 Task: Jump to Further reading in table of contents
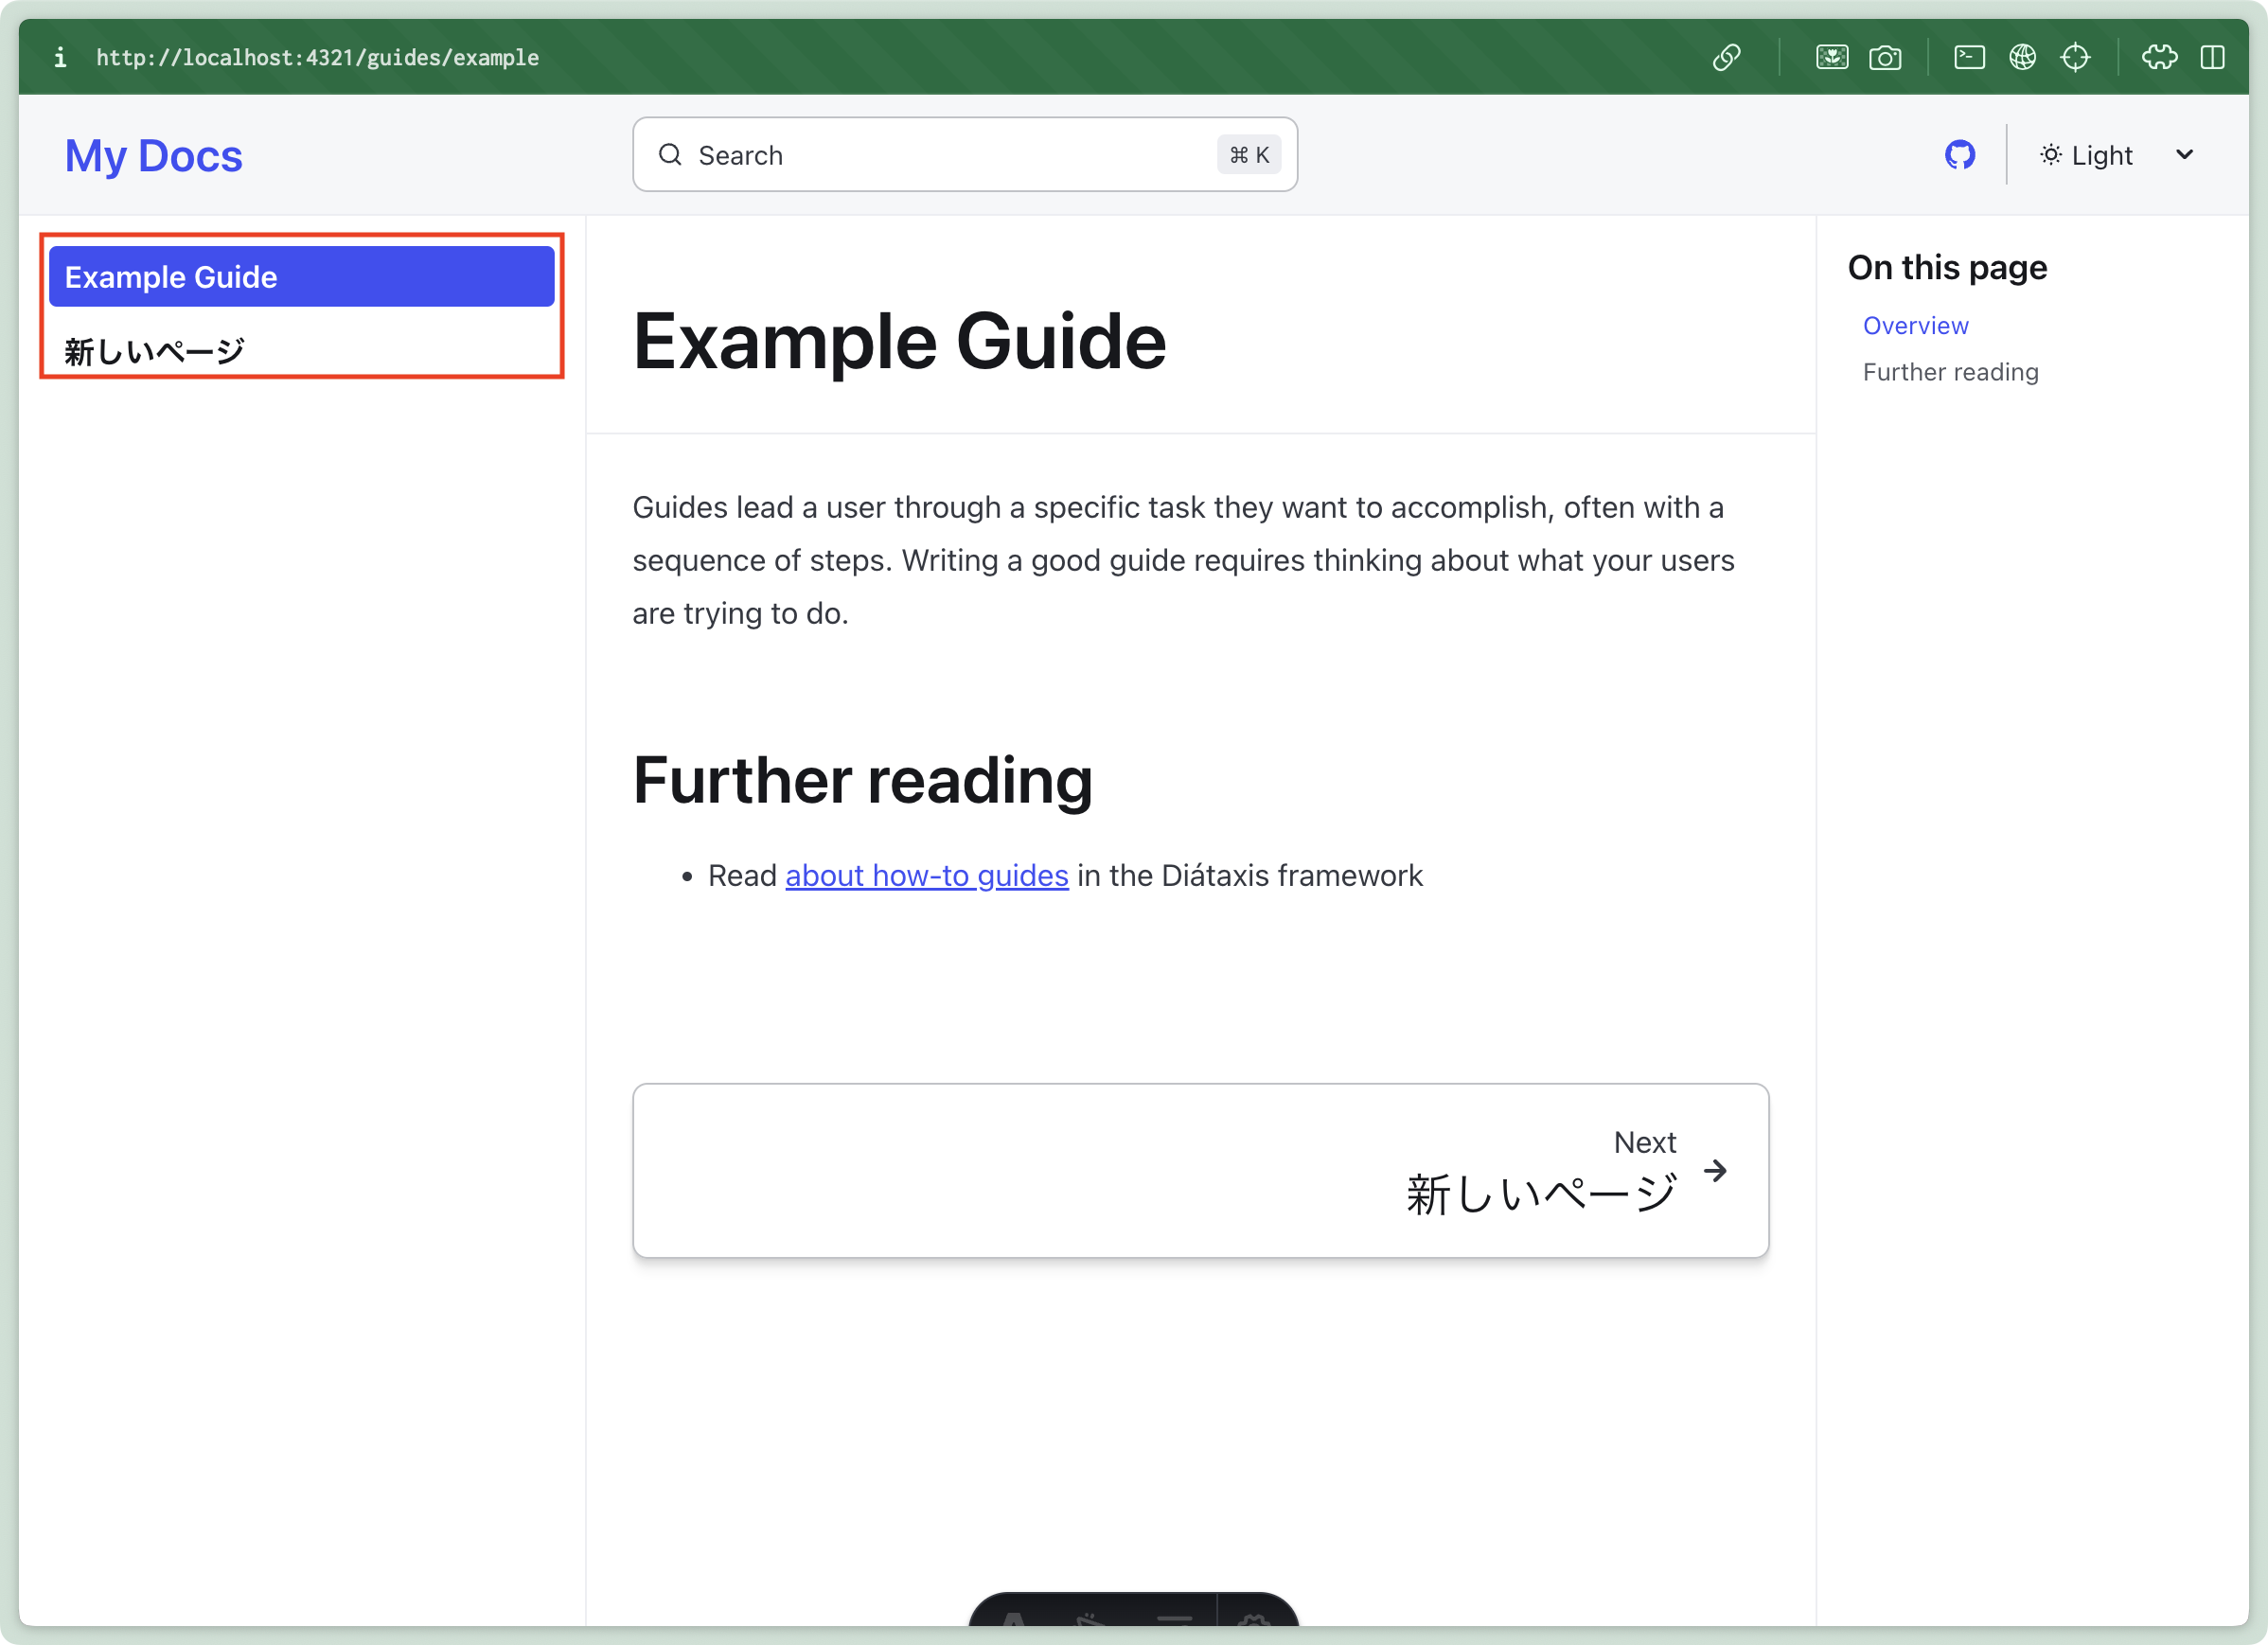pyautogui.click(x=1950, y=372)
